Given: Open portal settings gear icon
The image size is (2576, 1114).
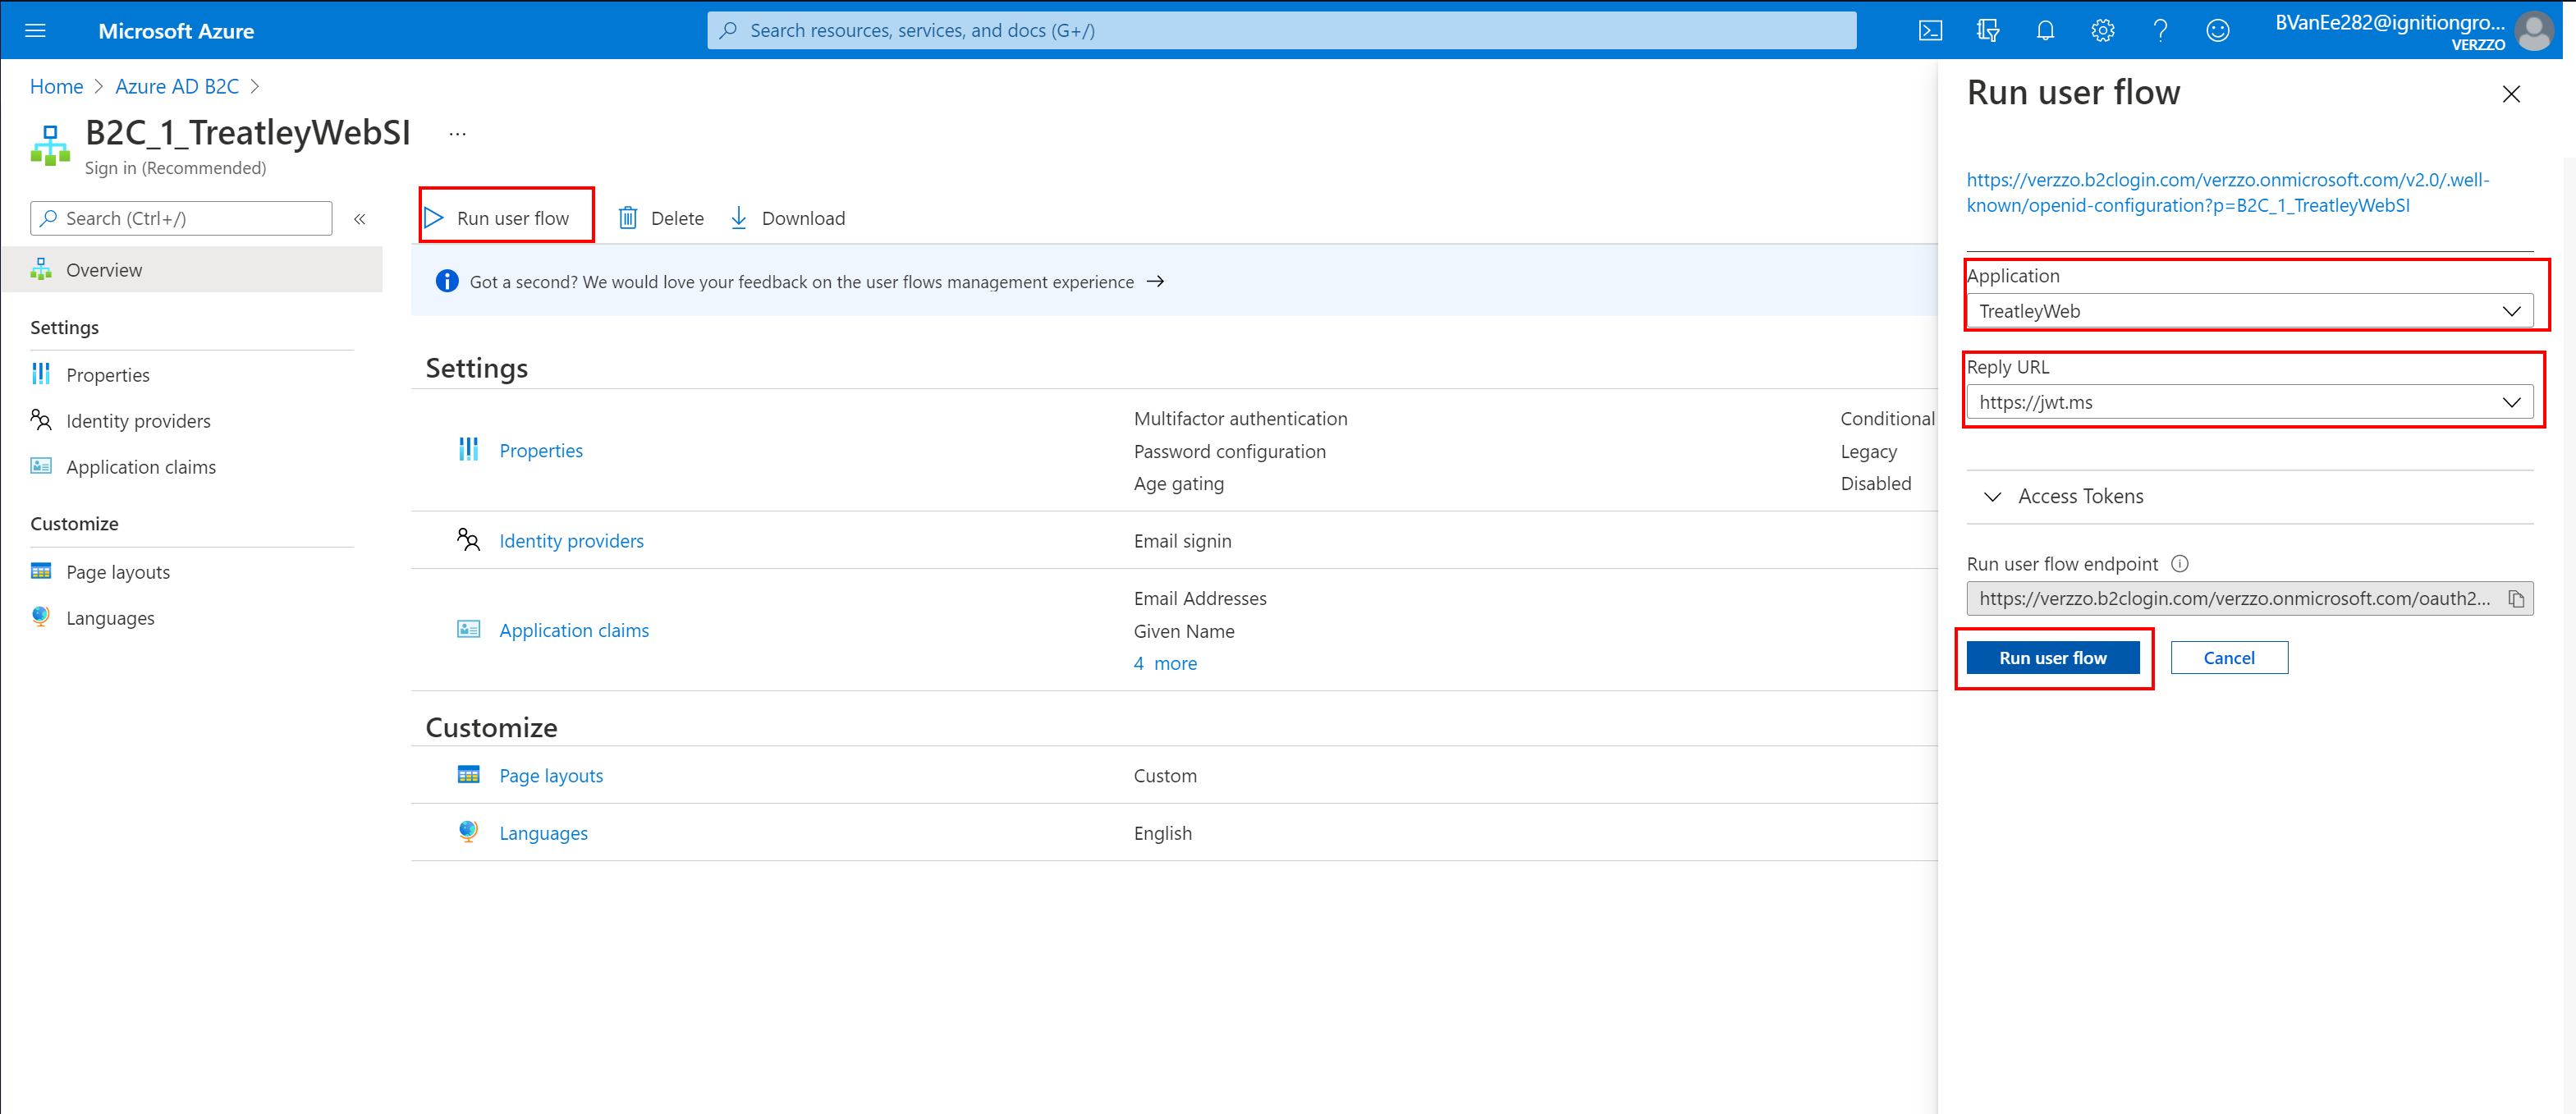Looking at the screenshot, I should tap(2103, 31).
